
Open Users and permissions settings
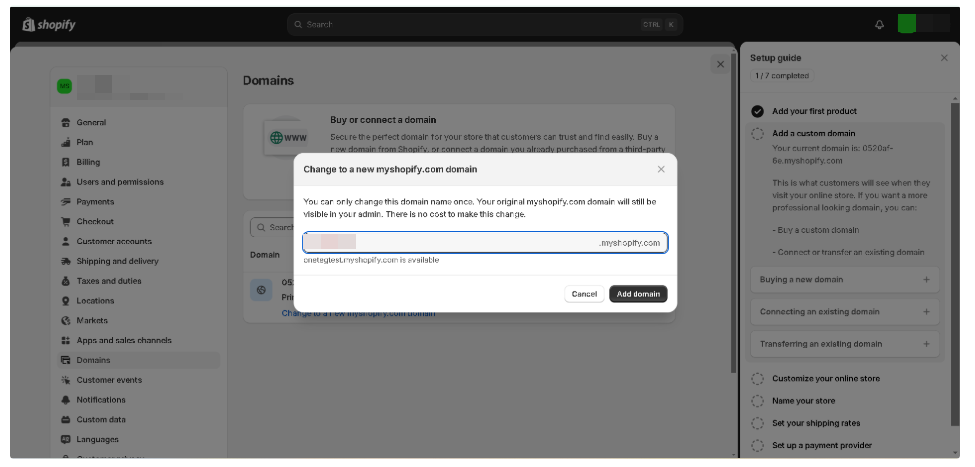pyautogui.click(x=119, y=182)
